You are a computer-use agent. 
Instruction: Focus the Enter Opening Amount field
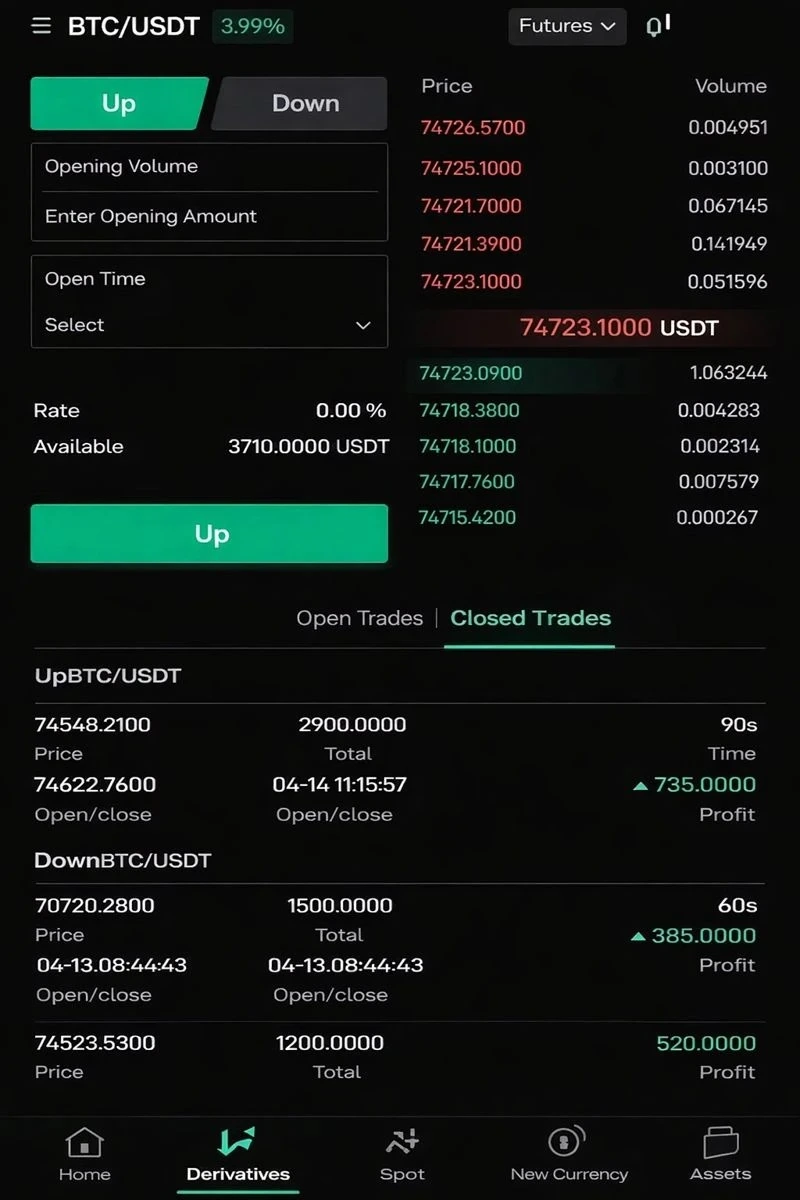209,216
